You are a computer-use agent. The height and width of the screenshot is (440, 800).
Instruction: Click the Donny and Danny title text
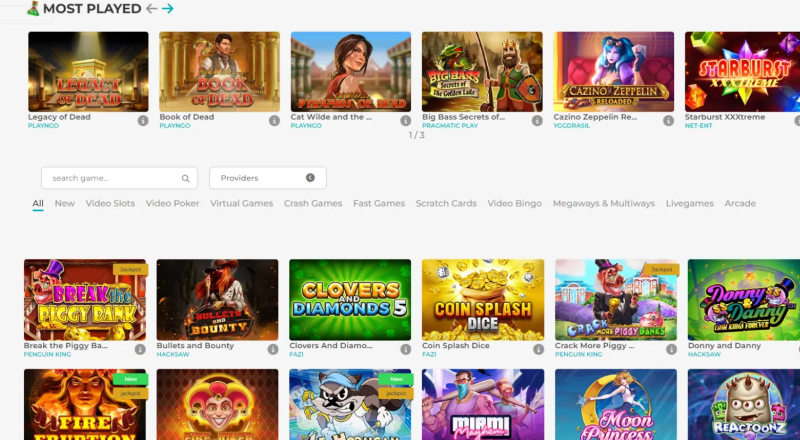(724, 346)
